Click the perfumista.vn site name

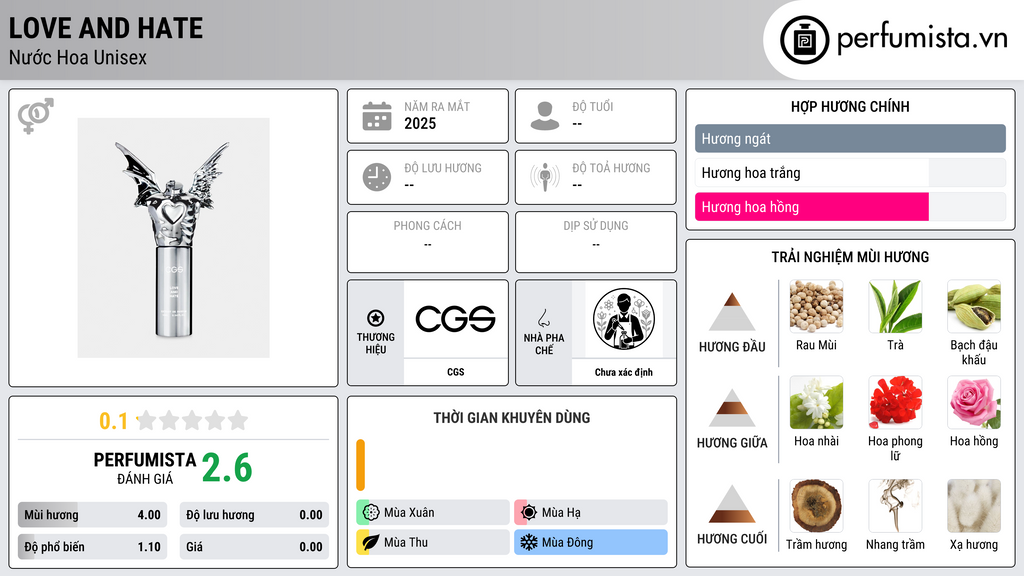click(922, 39)
